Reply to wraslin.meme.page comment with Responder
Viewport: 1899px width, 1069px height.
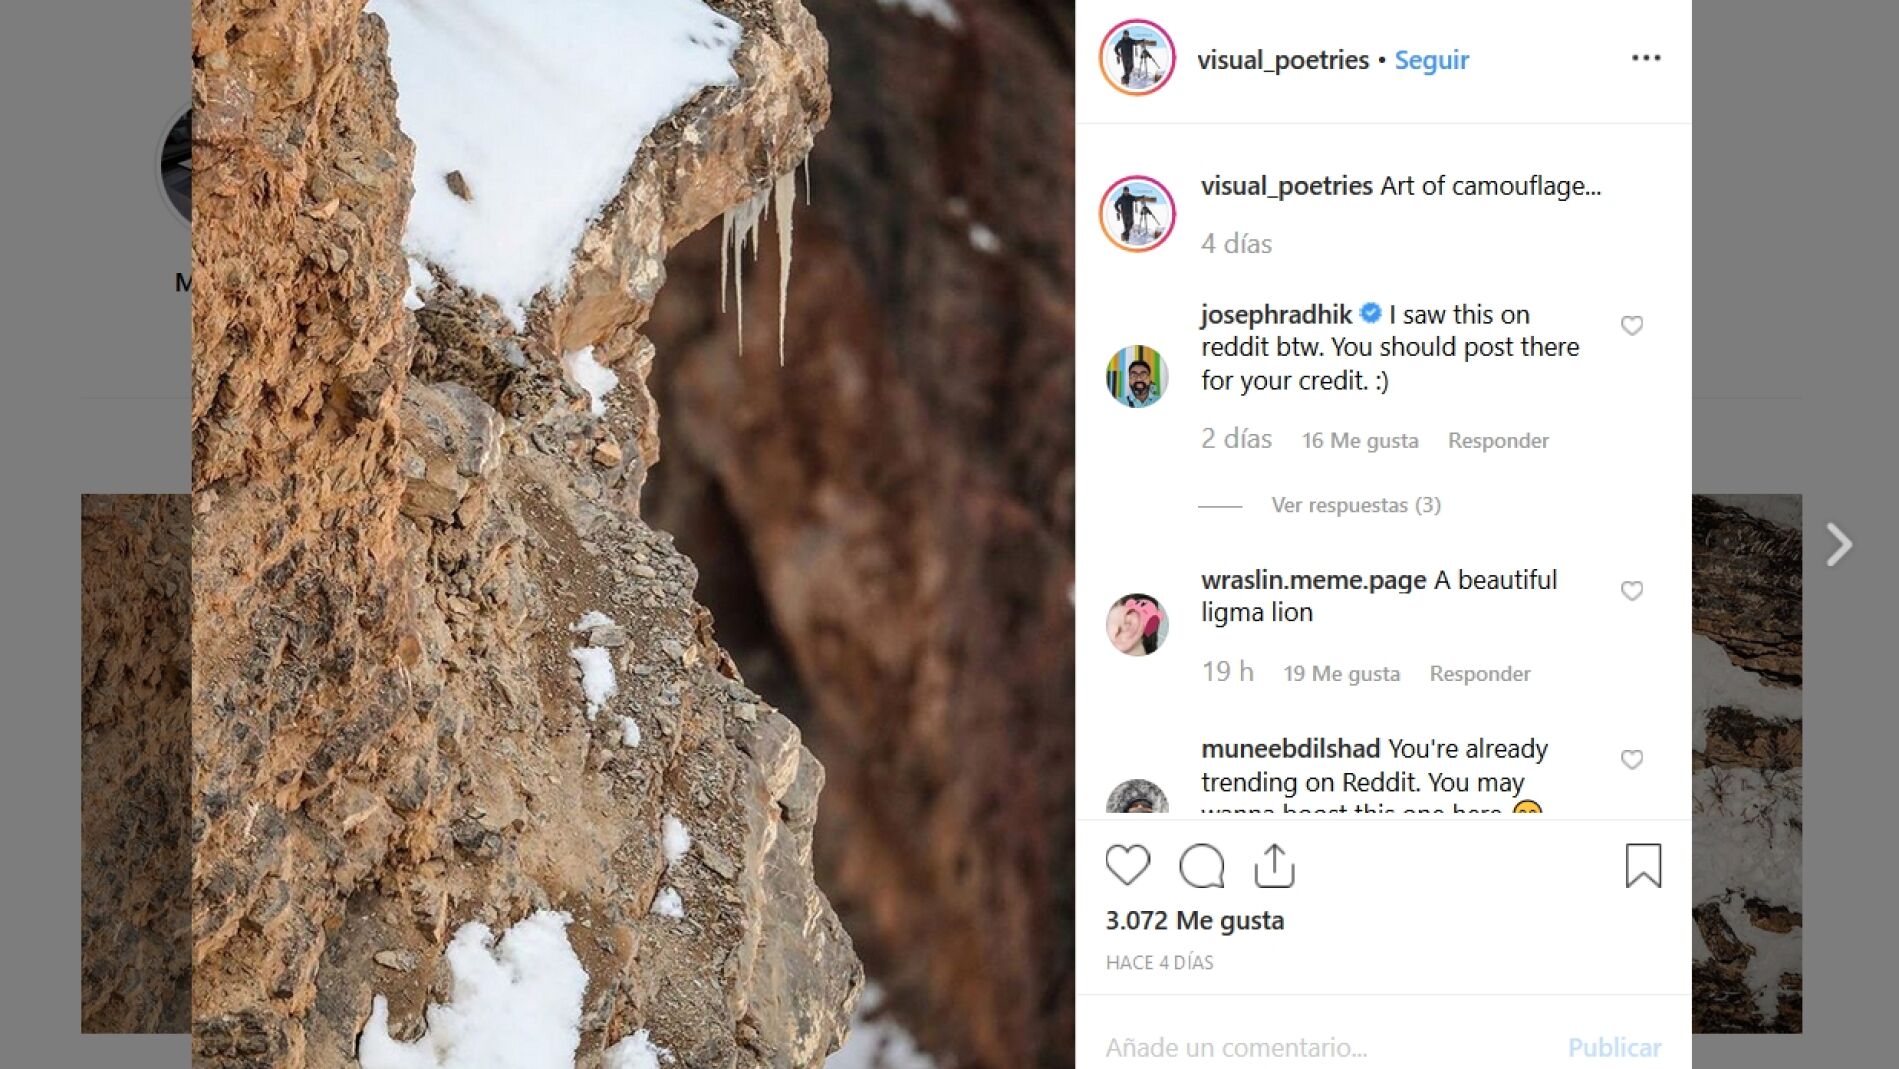1480,674
